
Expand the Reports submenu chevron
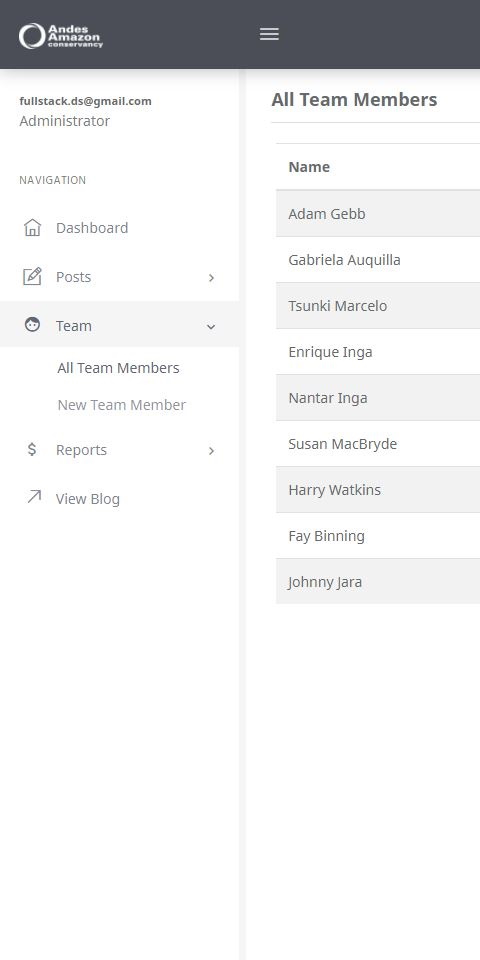211,451
